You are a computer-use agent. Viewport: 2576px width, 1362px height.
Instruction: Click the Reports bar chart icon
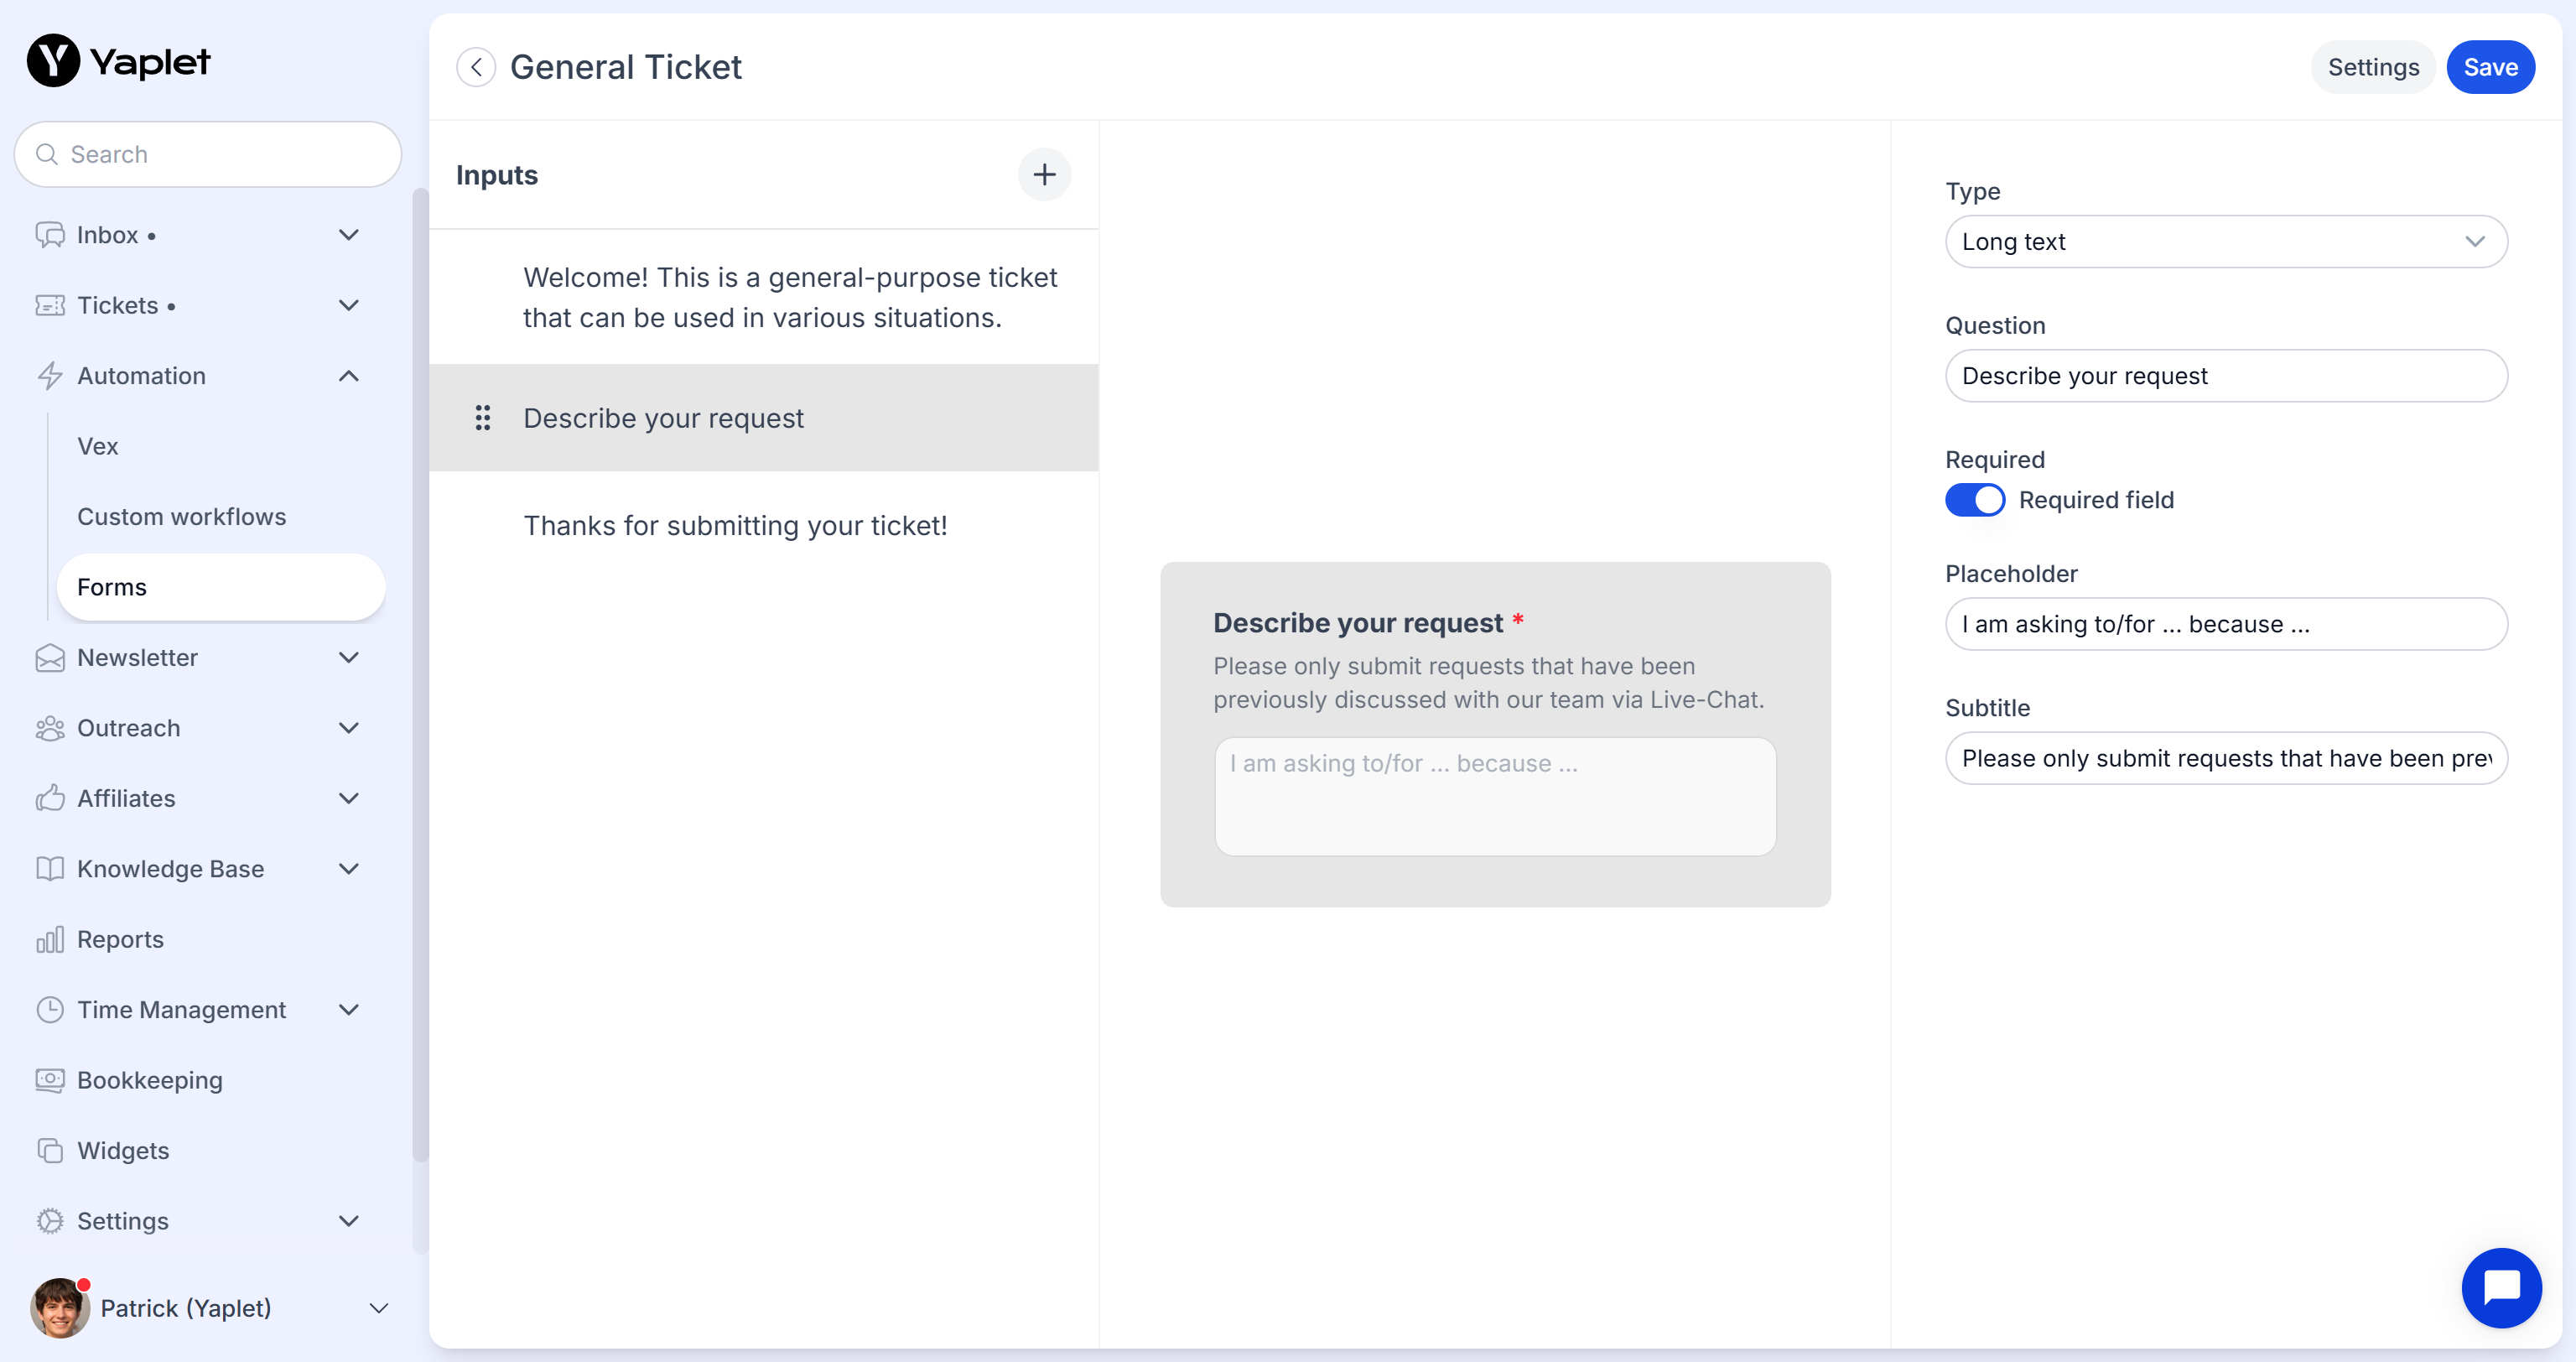click(x=50, y=939)
